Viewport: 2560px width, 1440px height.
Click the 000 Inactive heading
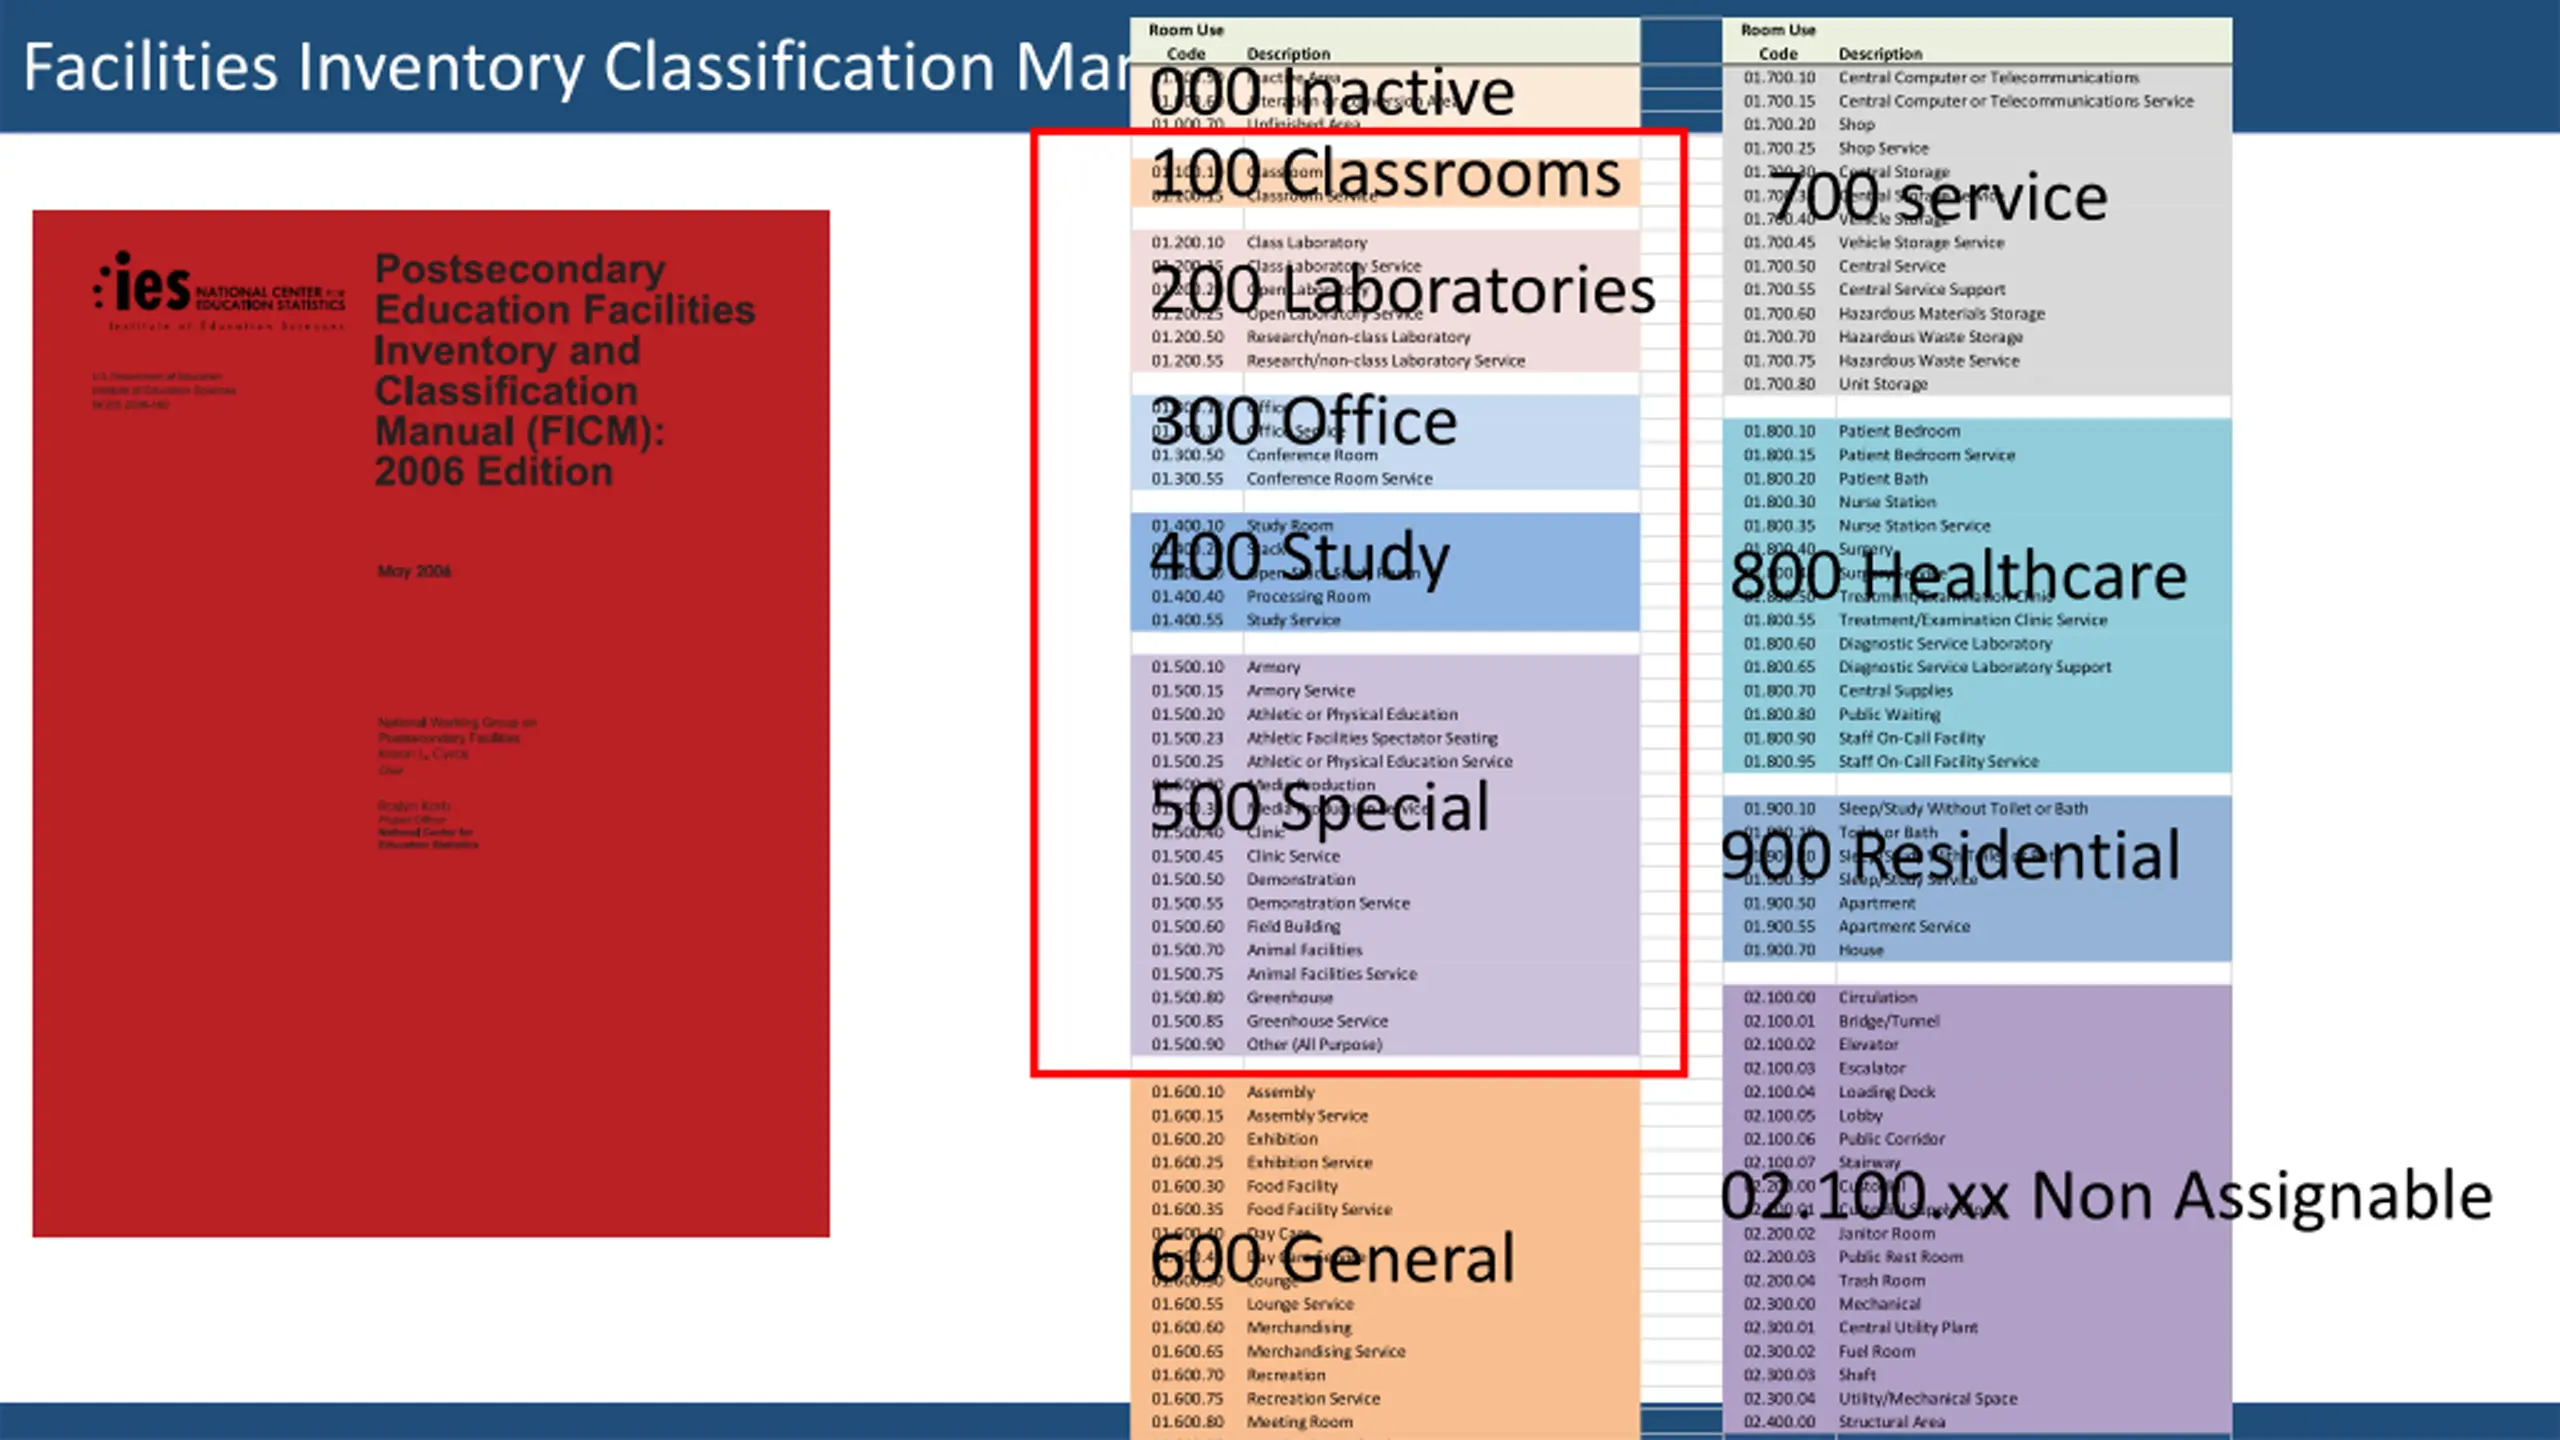coord(1332,92)
